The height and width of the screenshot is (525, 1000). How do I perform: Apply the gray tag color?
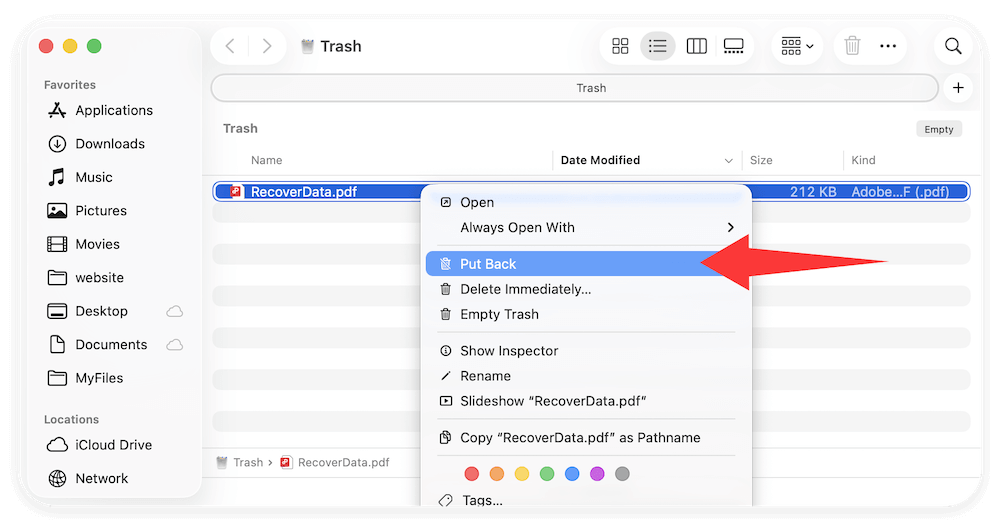(x=622, y=474)
